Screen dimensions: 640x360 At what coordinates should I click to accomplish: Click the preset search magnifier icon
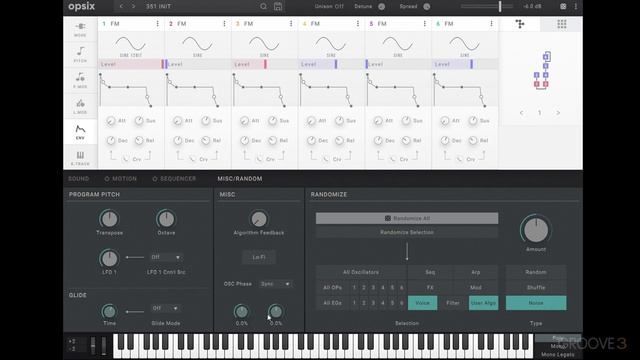coord(264,7)
